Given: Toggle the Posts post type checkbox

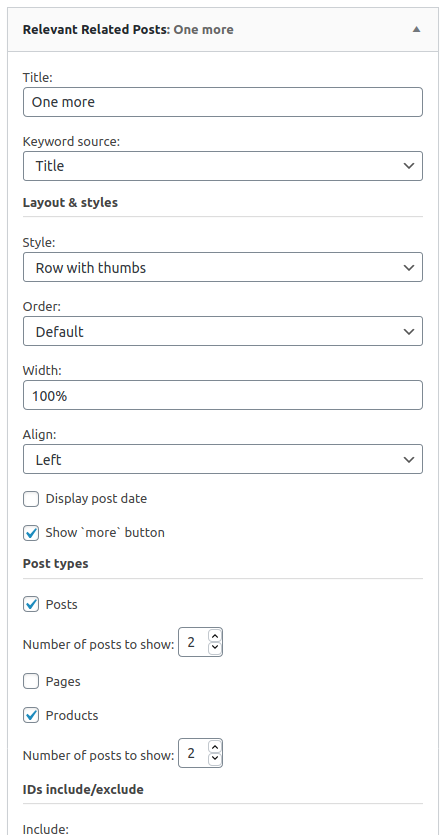Looking at the screenshot, I should [31, 604].
